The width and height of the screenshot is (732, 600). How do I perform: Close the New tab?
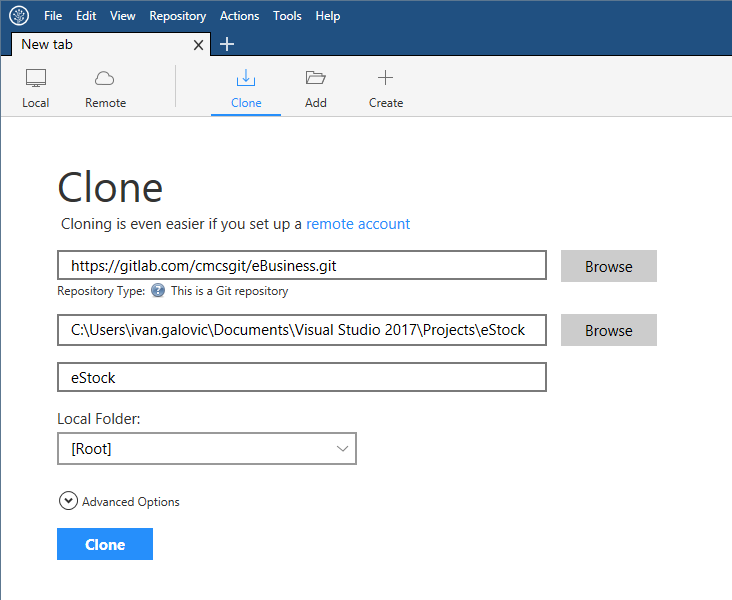click(x=198, y=45)
